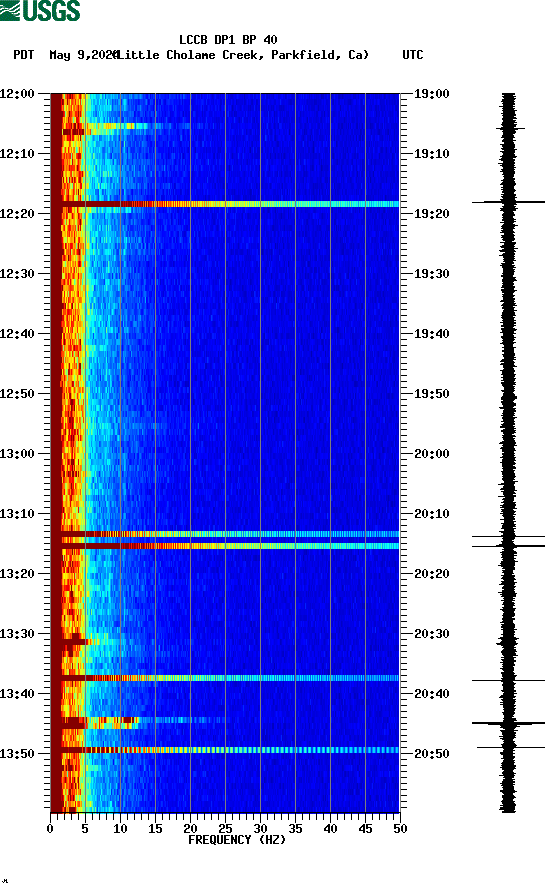552x892 pixels.
Task: Click the seismogram spike near 20:45 UTC
Action: pyautogui.click(x=508, y=723)
